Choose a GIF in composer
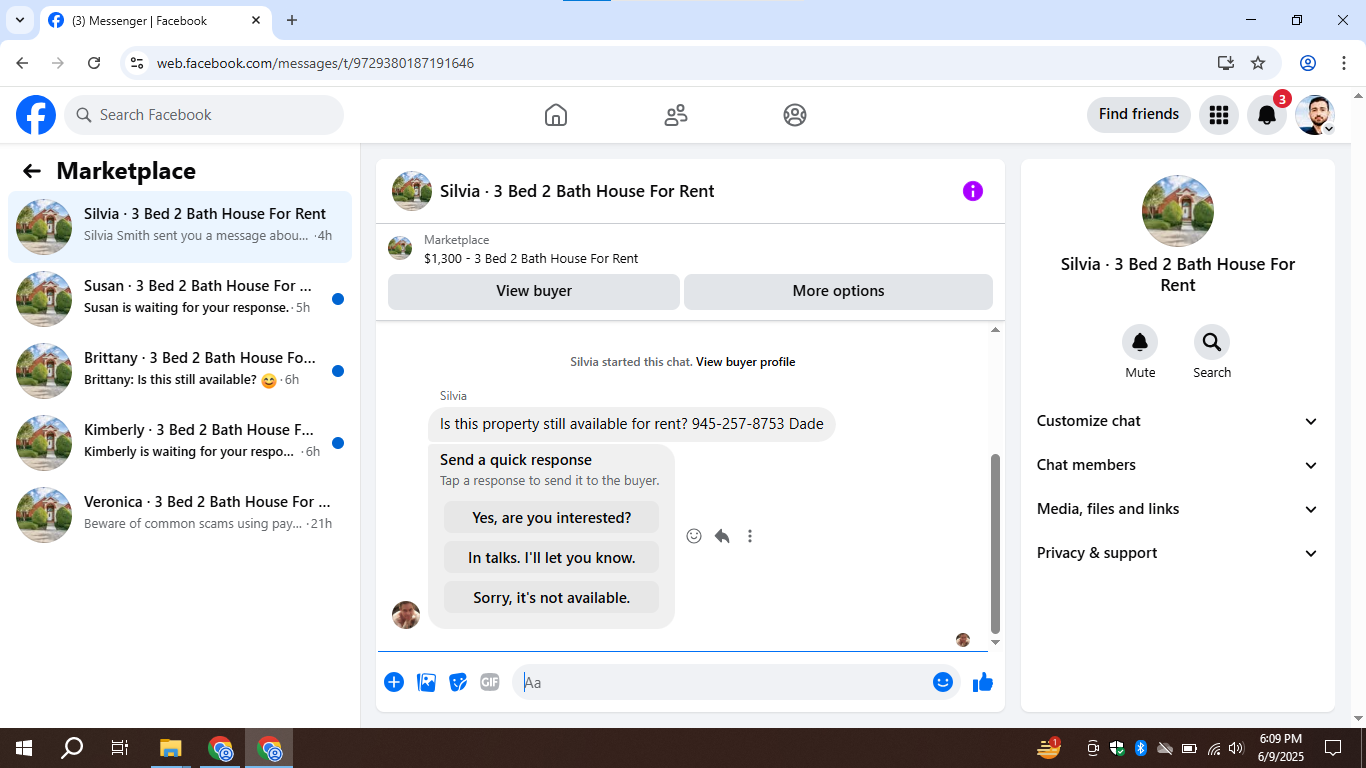The image size is (1366, 768). (x=490, y=682)
